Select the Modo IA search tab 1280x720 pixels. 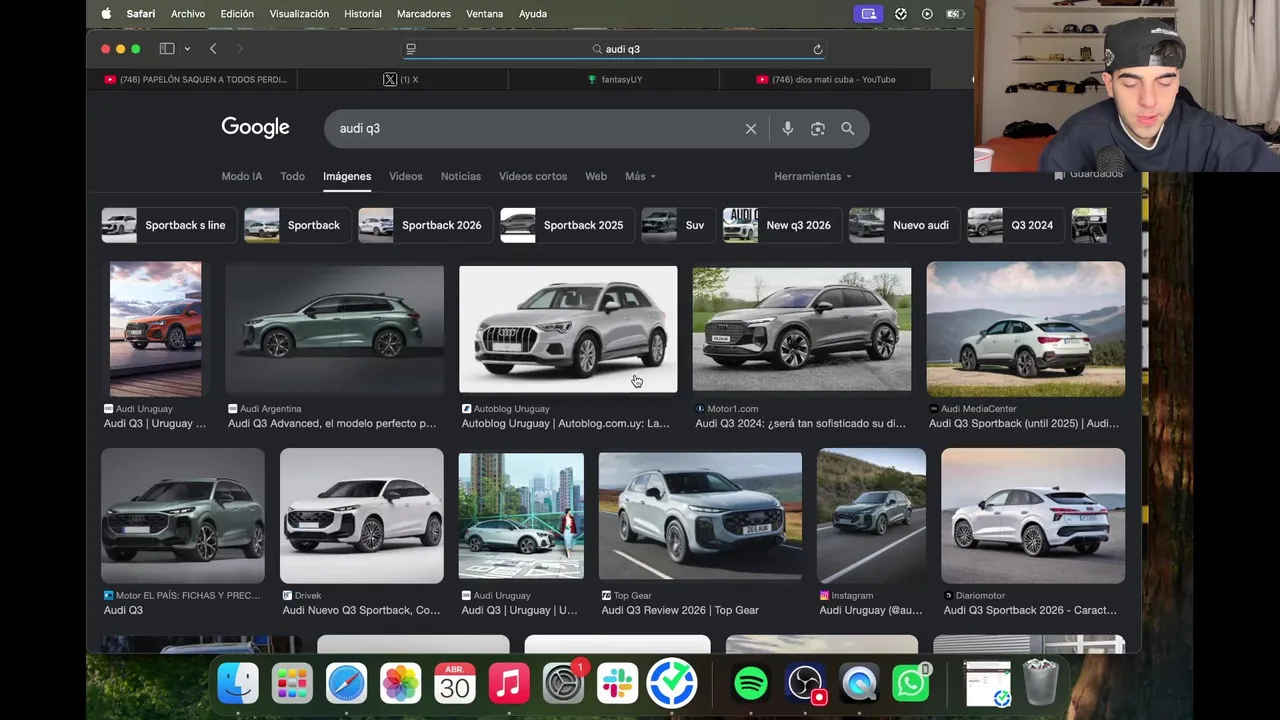242,176
